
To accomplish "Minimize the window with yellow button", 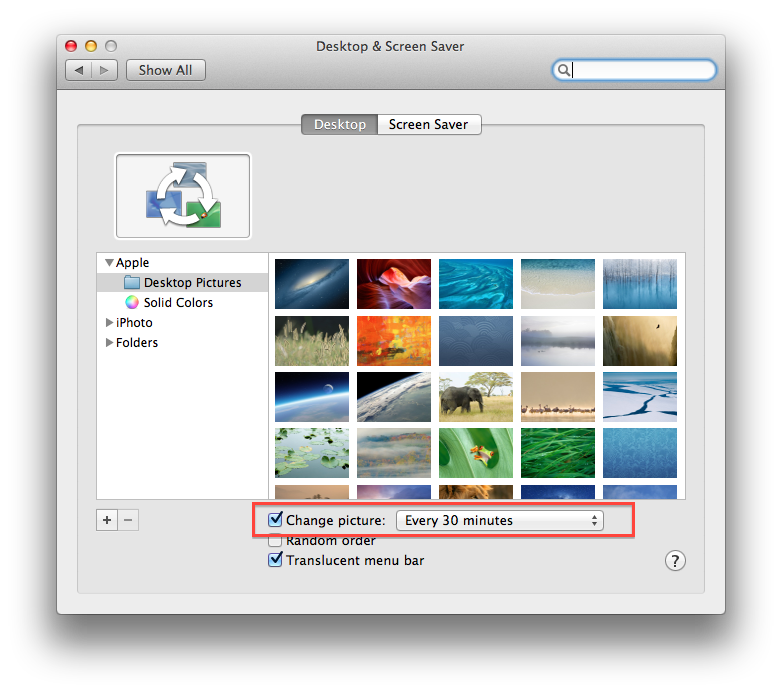I will click(x=91, y=46).
